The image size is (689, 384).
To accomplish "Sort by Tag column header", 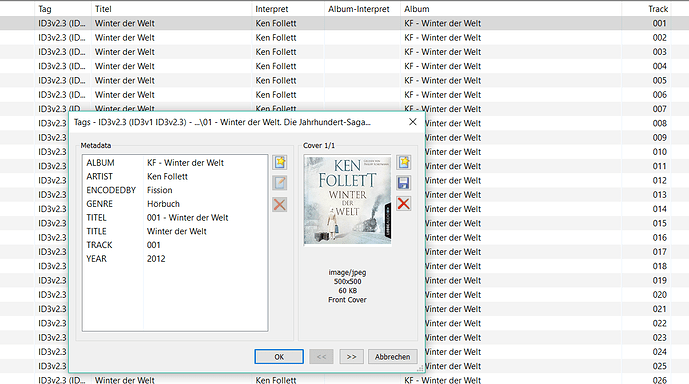I will coord(63,9).
